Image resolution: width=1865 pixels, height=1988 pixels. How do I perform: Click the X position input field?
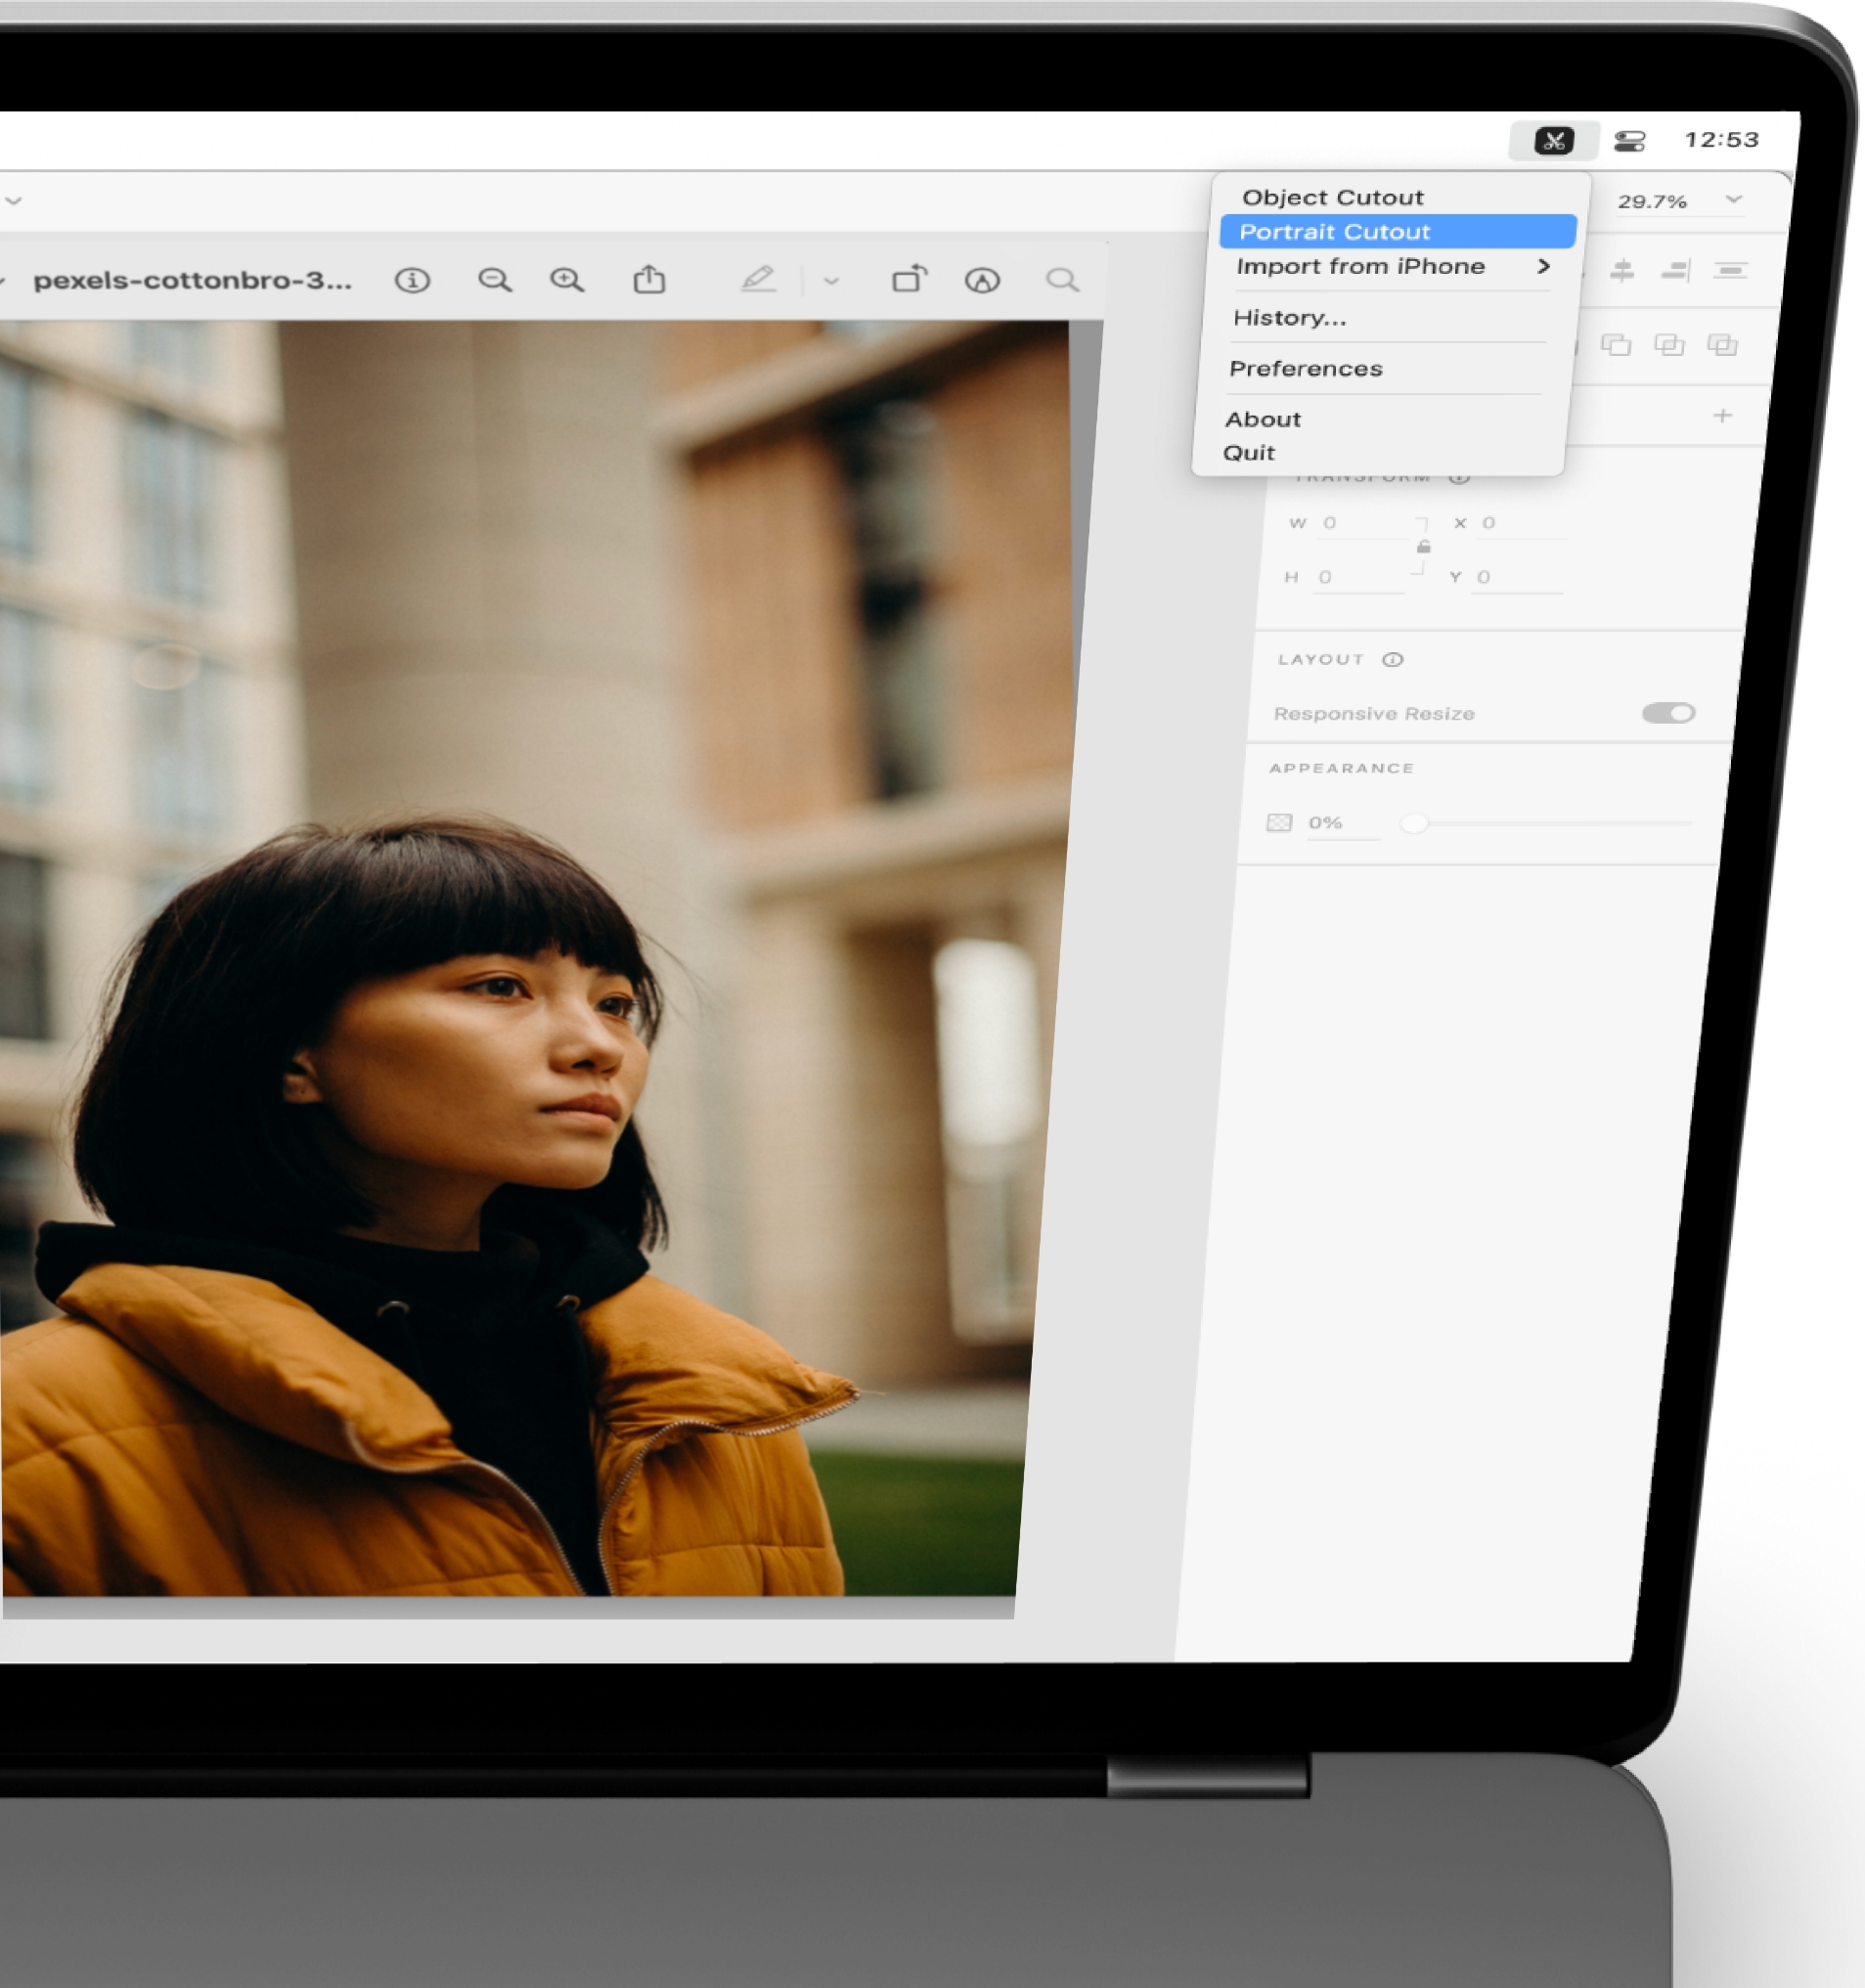pos(1524,523)
